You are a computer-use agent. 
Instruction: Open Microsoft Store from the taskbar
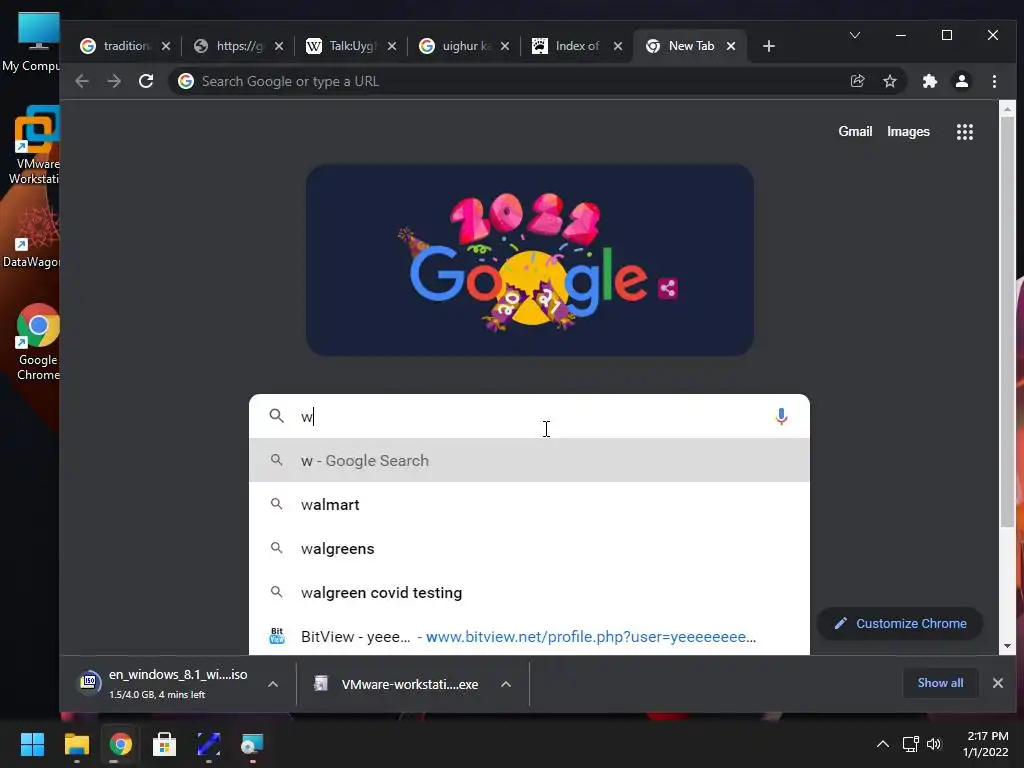pyautogui.click(x=165, y=744)
